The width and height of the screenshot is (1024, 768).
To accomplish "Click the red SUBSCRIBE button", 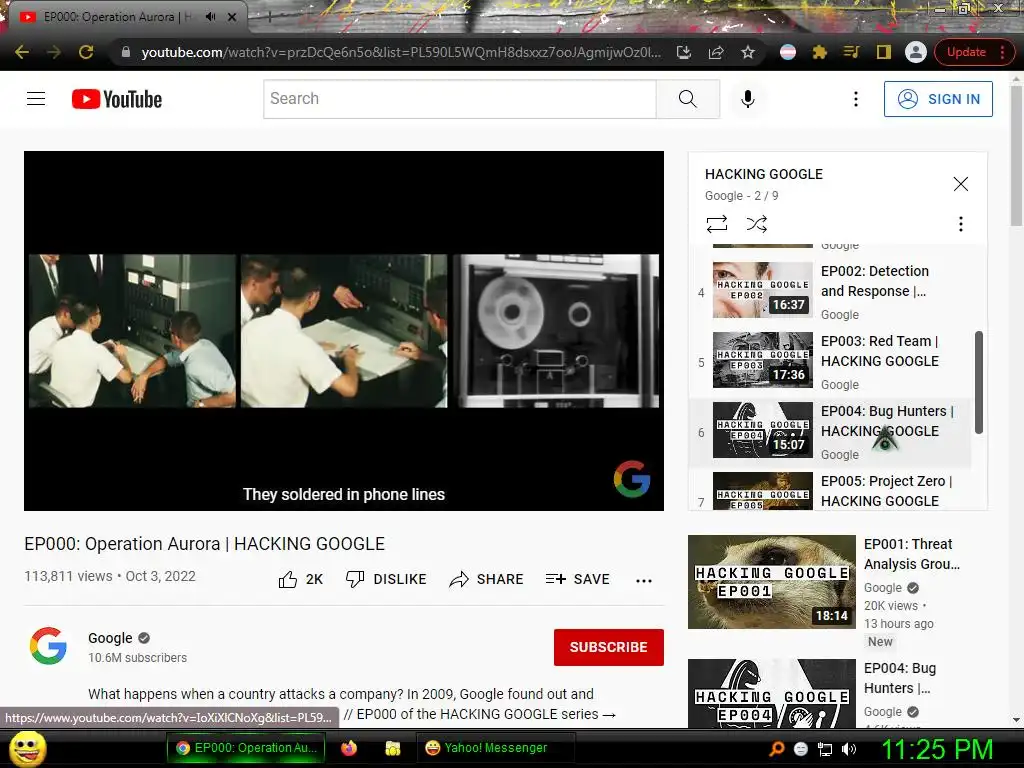I will coord(609,647).
